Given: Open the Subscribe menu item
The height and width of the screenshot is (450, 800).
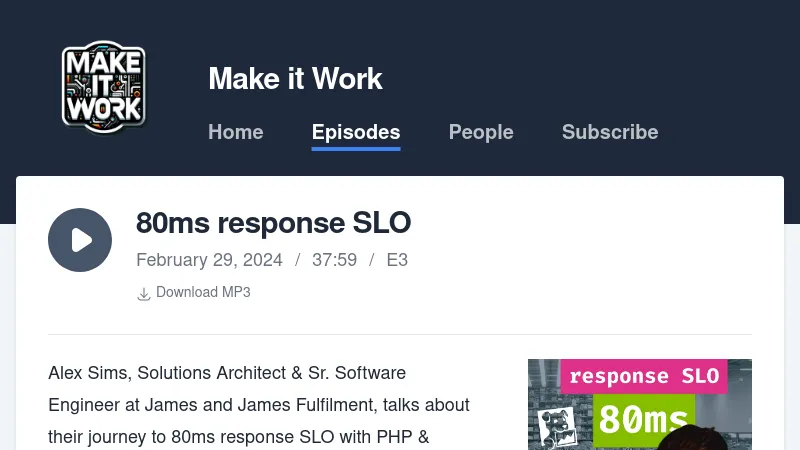Looking at the screenshot, I should click(609, 132).
